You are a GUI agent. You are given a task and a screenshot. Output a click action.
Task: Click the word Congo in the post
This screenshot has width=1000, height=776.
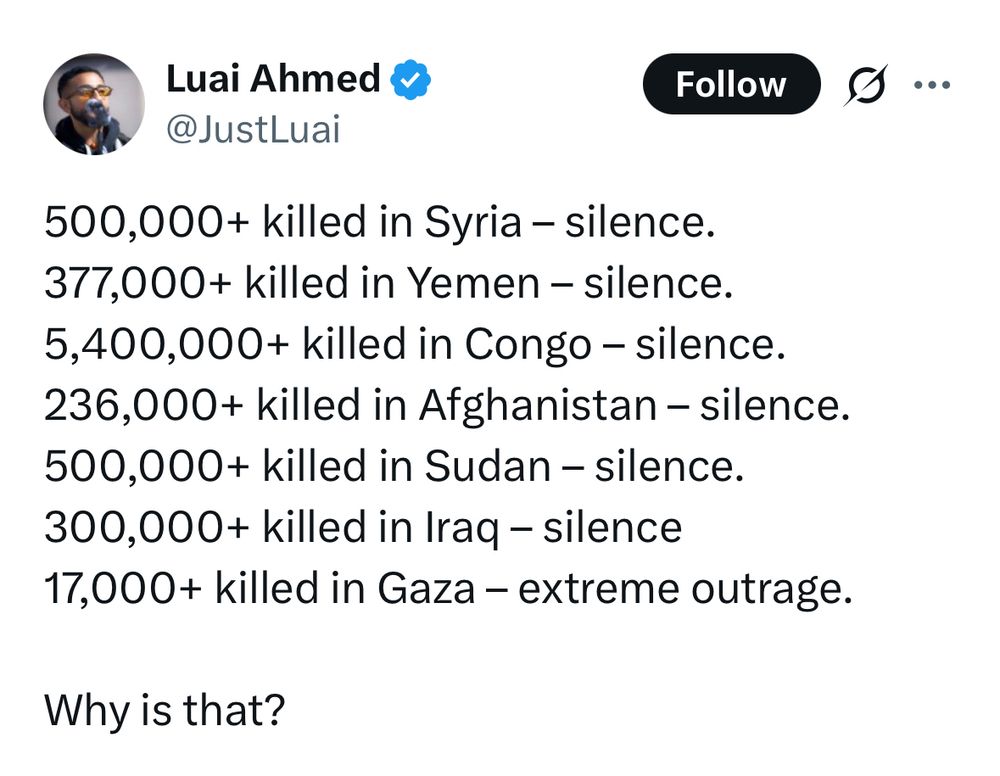(528, 346)
